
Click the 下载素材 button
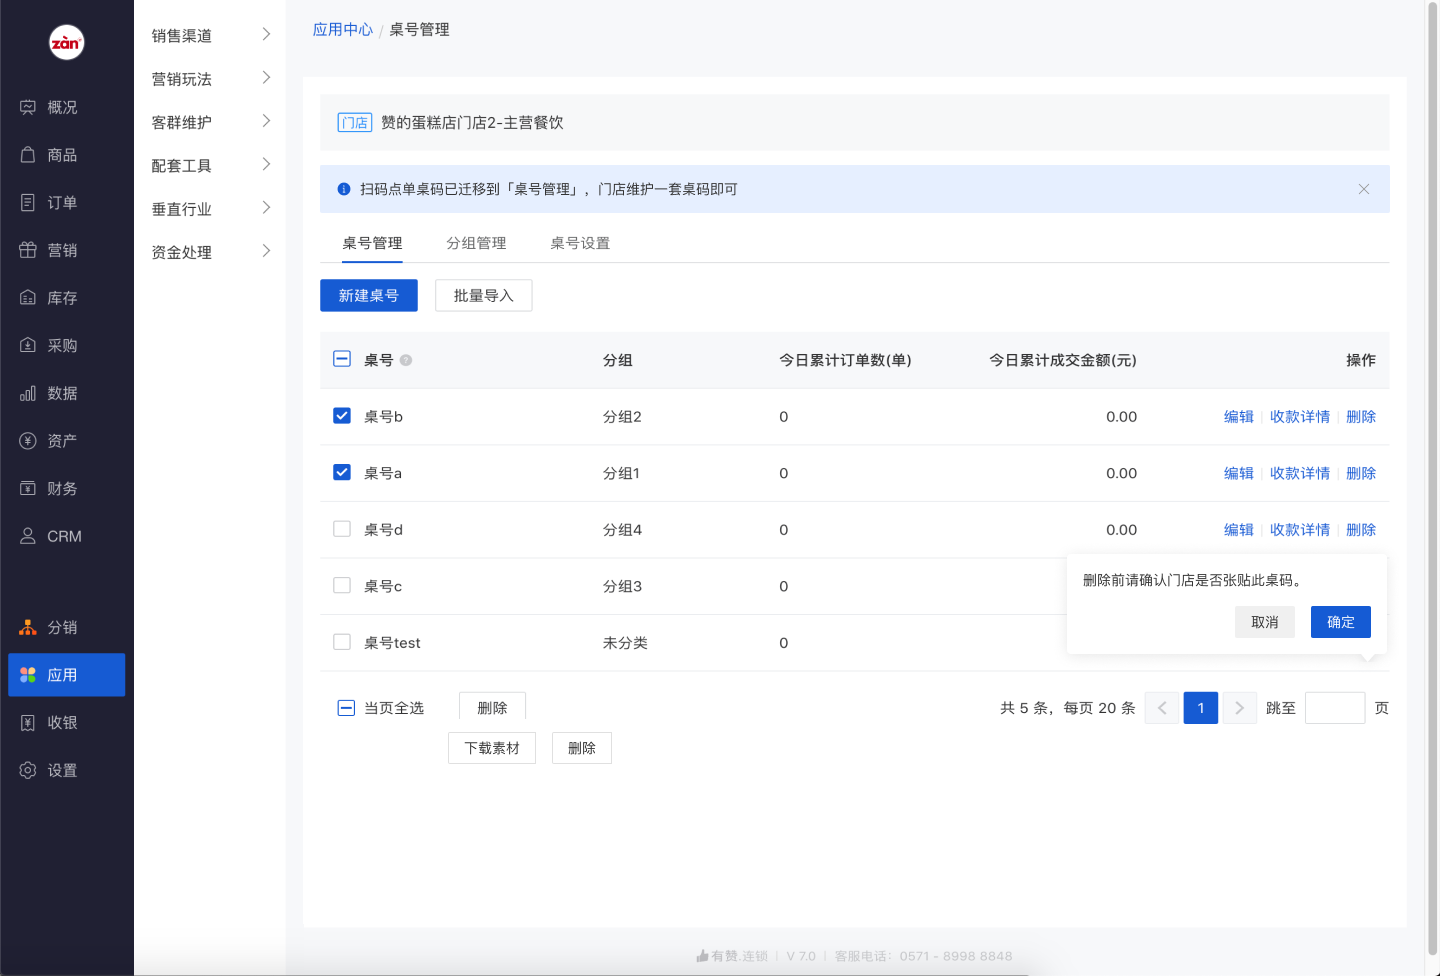coord(492,748)
